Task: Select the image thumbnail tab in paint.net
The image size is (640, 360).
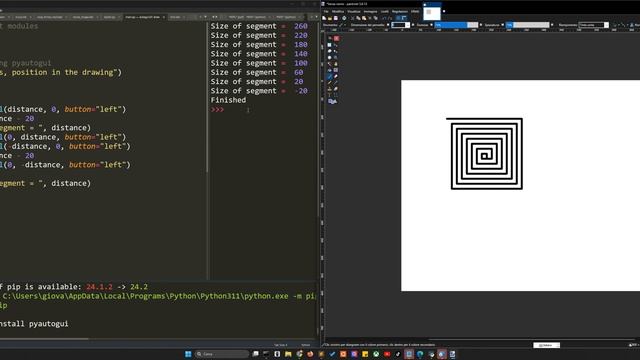Action: [432, 13]
